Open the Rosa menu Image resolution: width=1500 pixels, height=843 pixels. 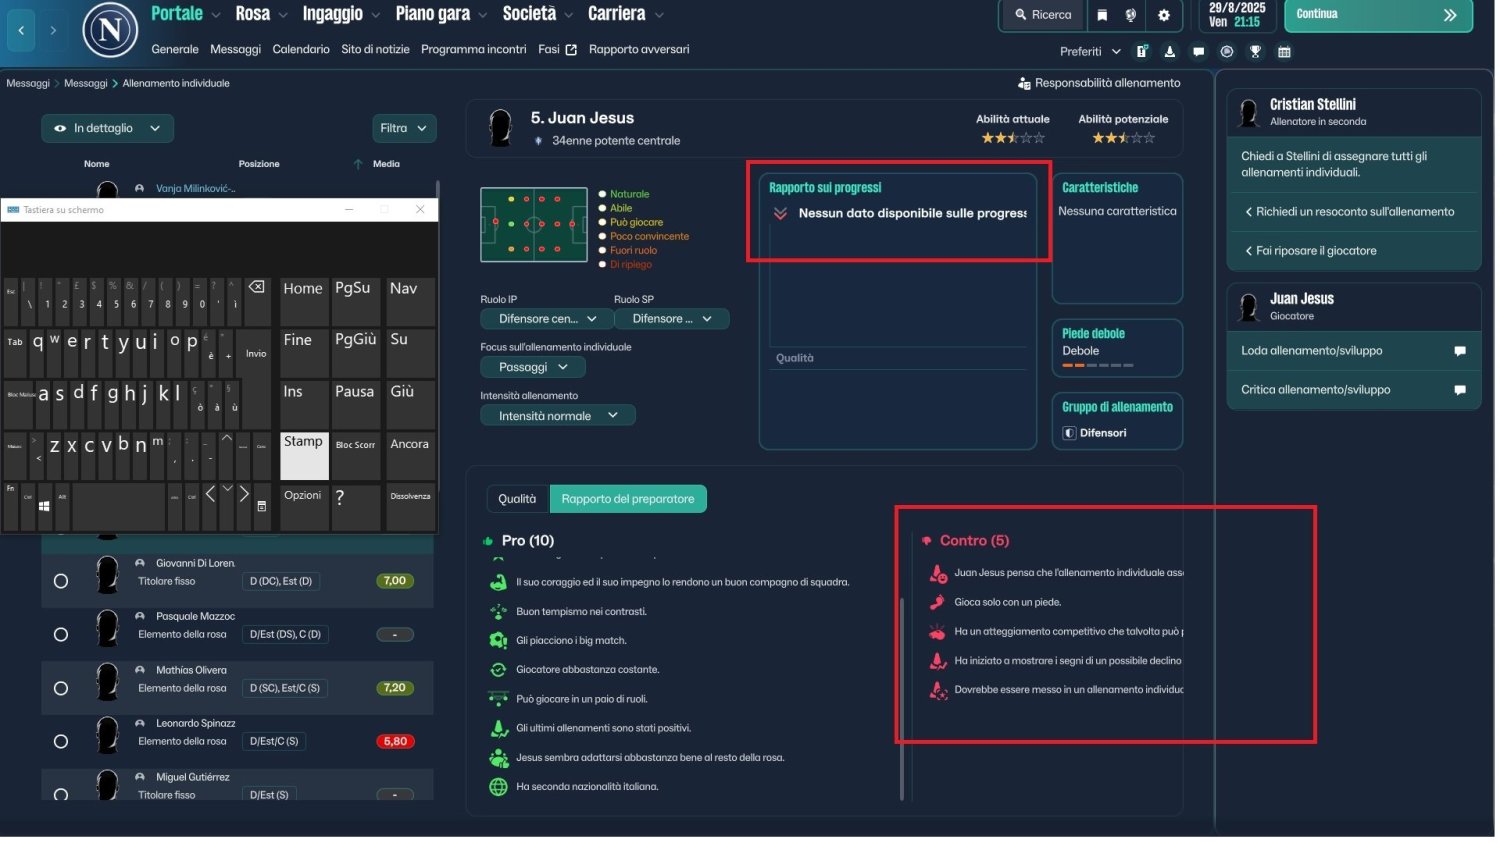(x=262, y=14)
